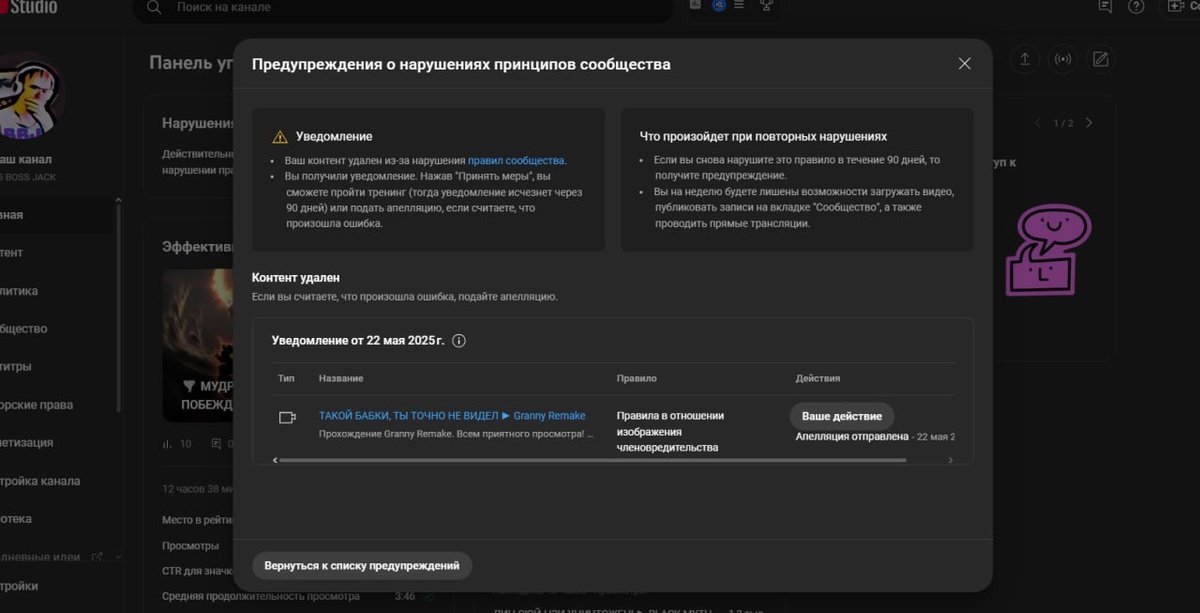Click the Место в рейтинге row
This screenshot has height=613, width=1200.
click(x=198, y=520)
